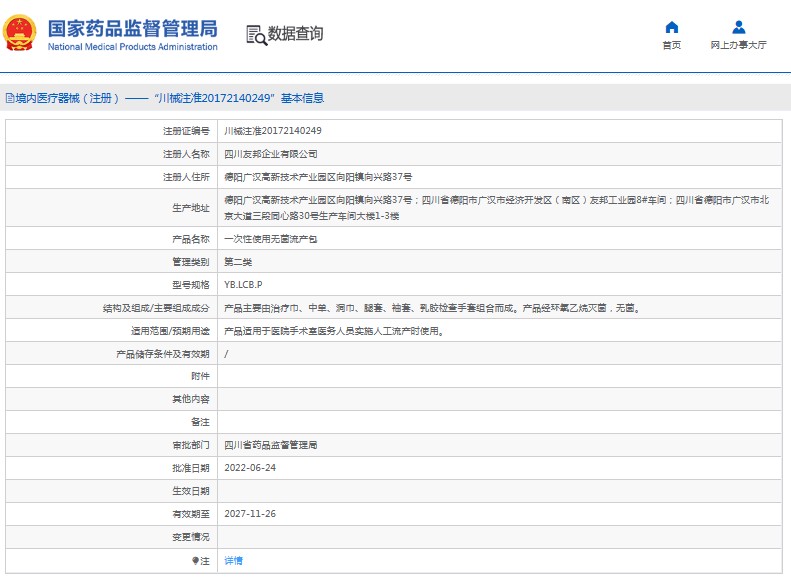This screenshot has height=580, width=791.
Task: Click the 网上办事大厅 person icon
Action: point(739,27)
